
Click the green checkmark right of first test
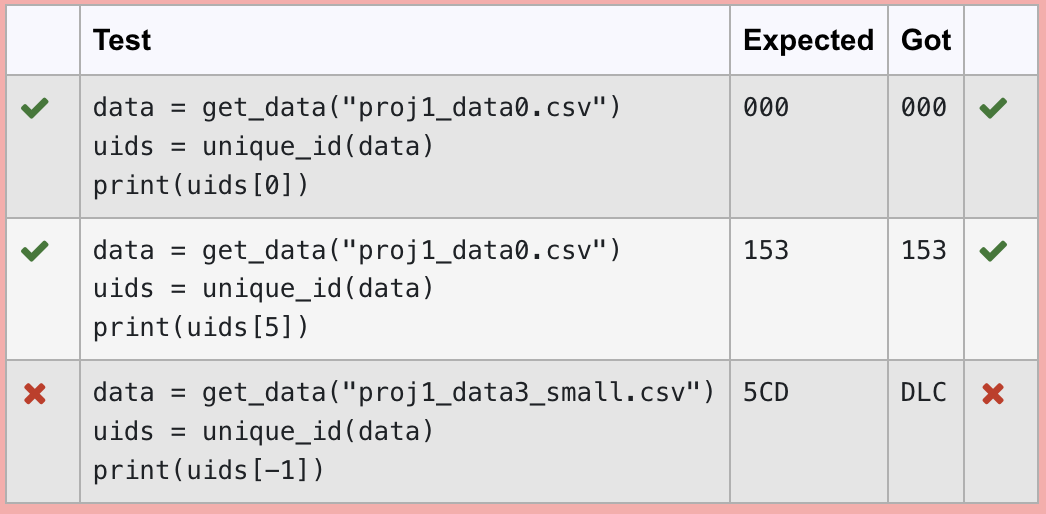993,108
